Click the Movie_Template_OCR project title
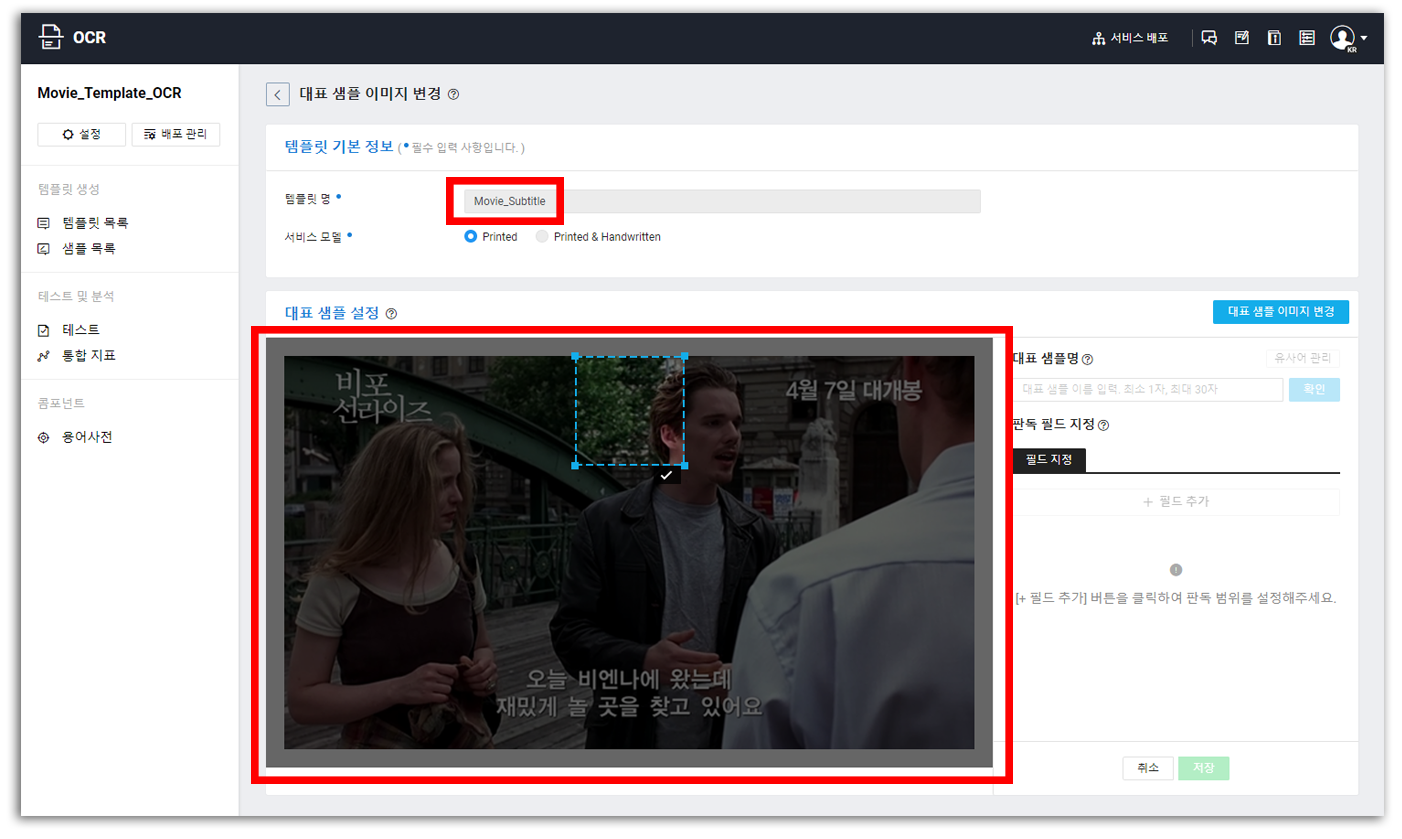The height and width of the screenshot is (839, 1402). (x=109, y=93)
